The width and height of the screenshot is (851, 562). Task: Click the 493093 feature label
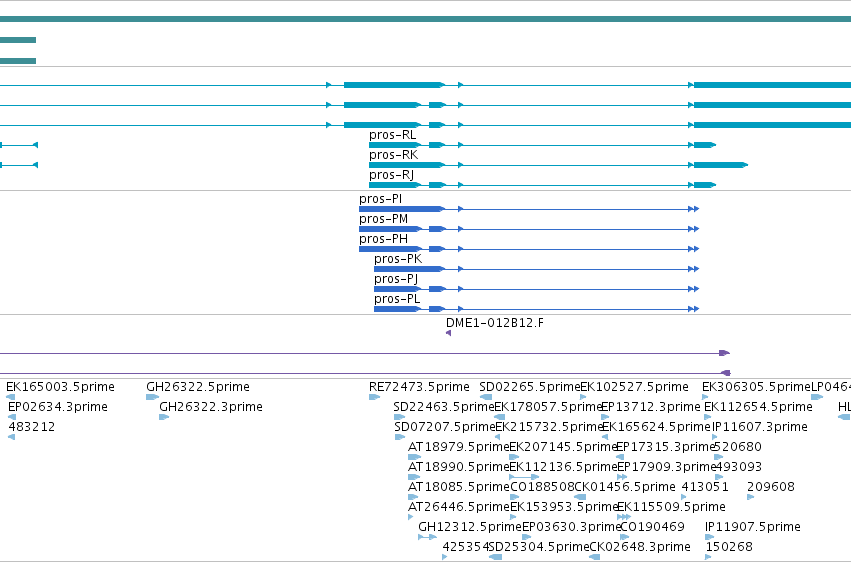click(739, 468)
